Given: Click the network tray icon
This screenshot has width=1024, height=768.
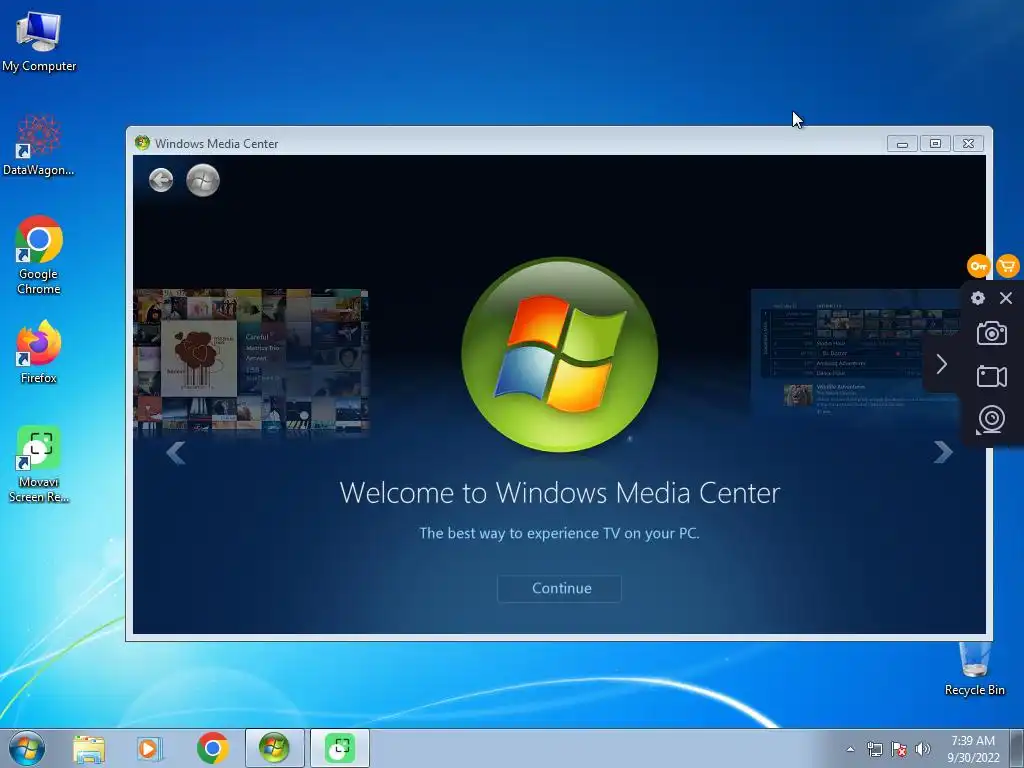Looking at the screenshot, I should [874, 749].
